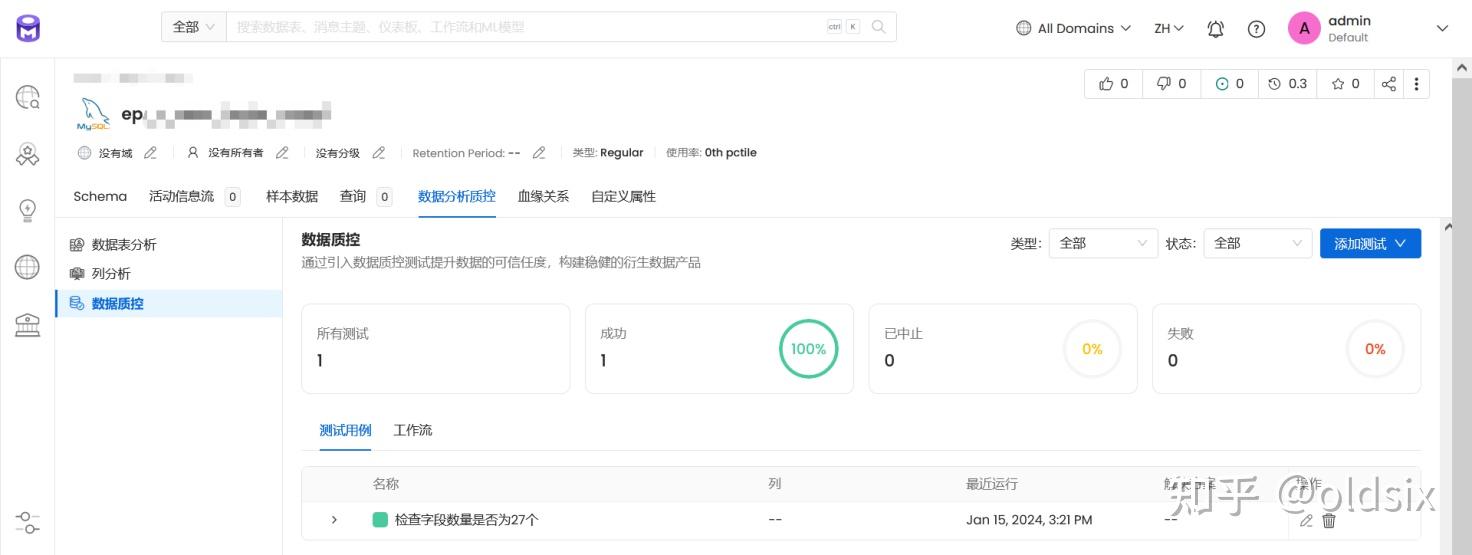Click the 已中止 0% progress ring
This screenshot has width=1472, height=555.
point(1092,349)
